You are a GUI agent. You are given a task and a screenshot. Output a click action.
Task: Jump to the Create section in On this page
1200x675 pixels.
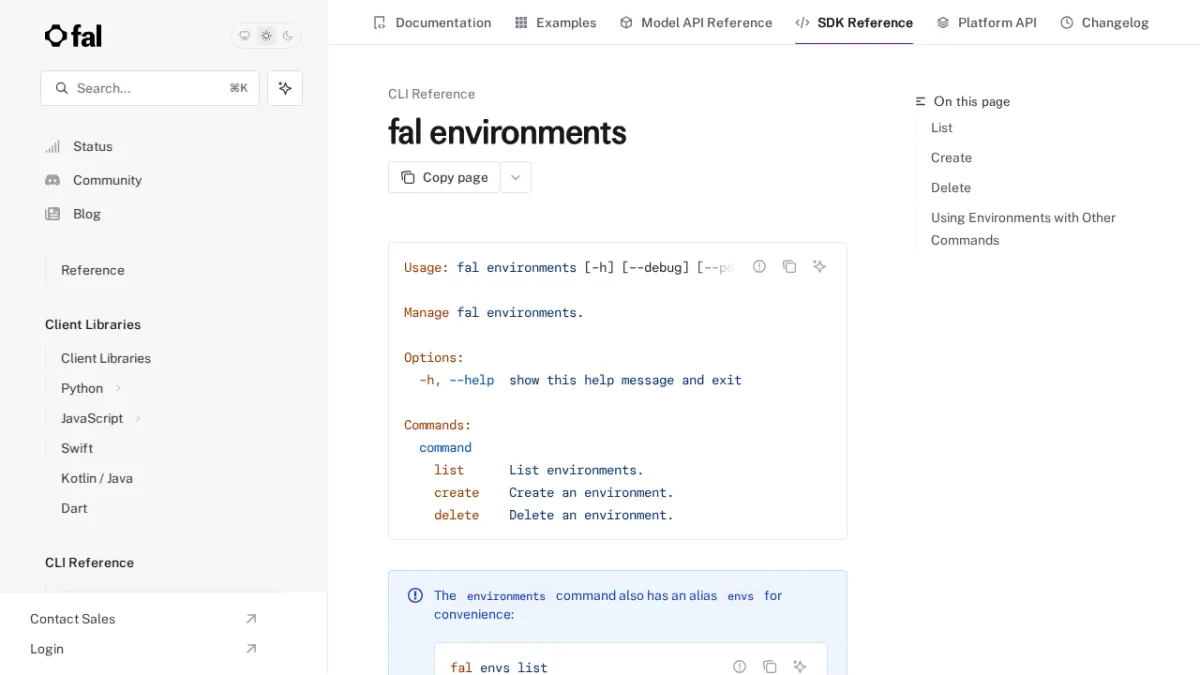tap(951, 158)
